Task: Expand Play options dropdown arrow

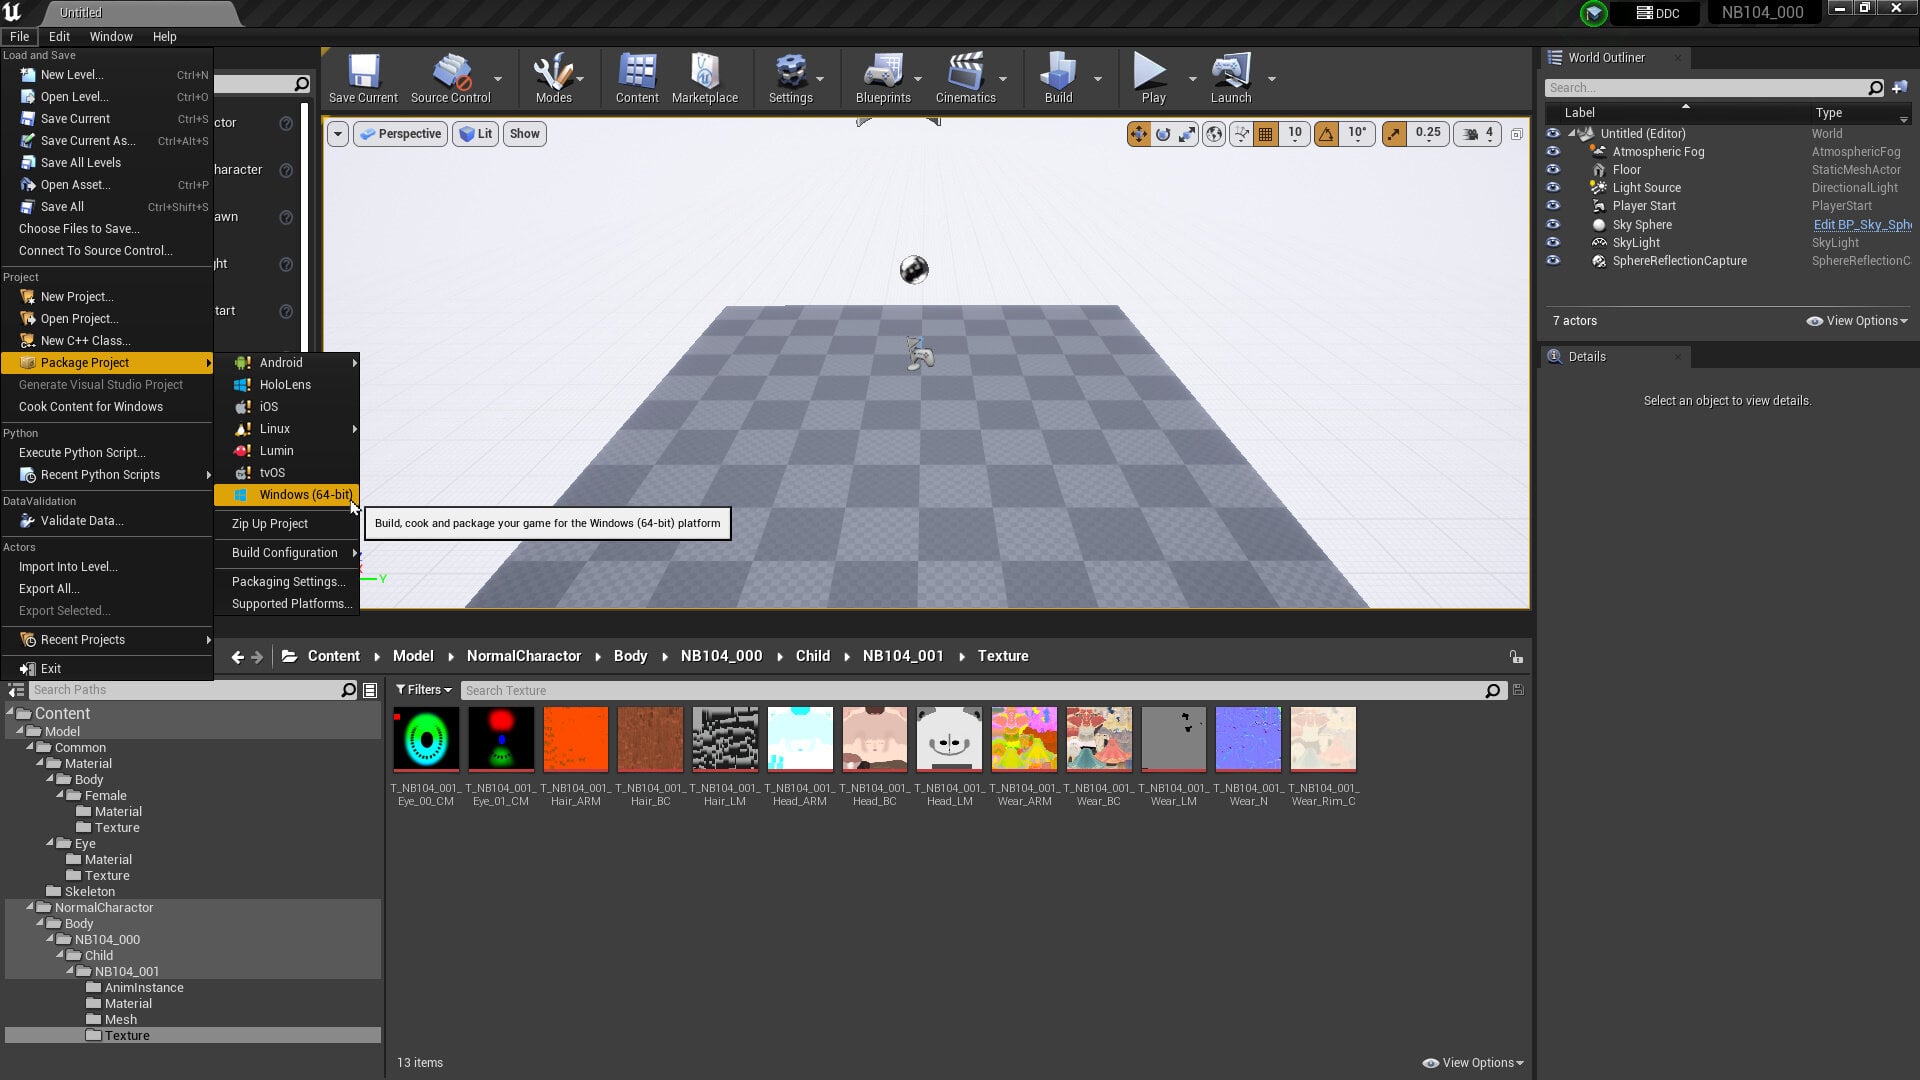Action: tap(1192, 79)
